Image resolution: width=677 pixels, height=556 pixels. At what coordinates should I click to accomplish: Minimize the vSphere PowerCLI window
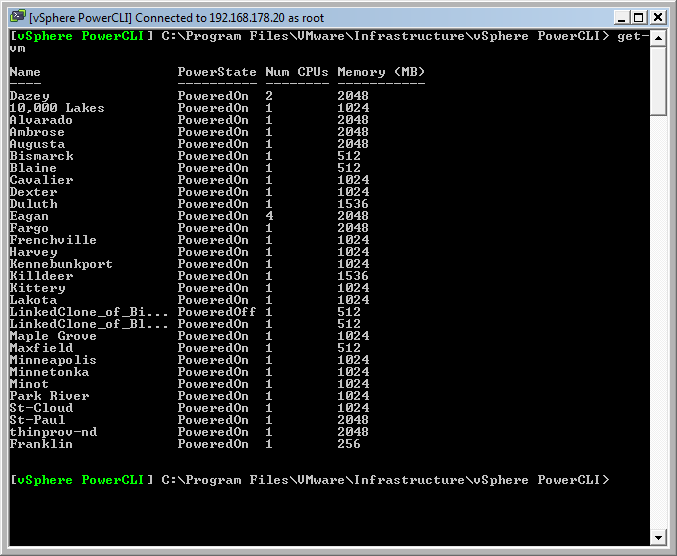pyautogui.click(x=621, y=17)
